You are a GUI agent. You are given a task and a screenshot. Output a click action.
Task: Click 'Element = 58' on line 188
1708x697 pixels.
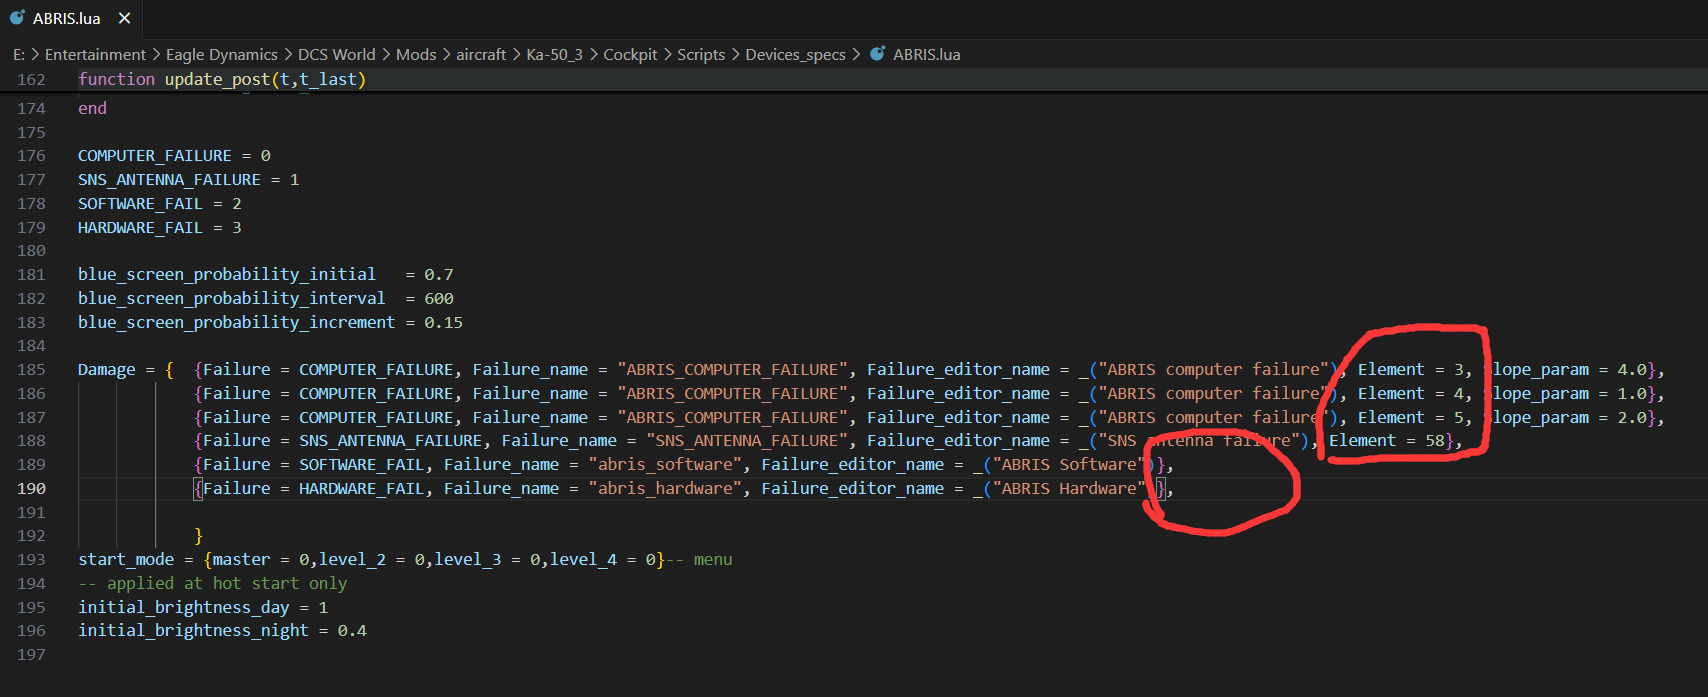(x=1386, y=440)
